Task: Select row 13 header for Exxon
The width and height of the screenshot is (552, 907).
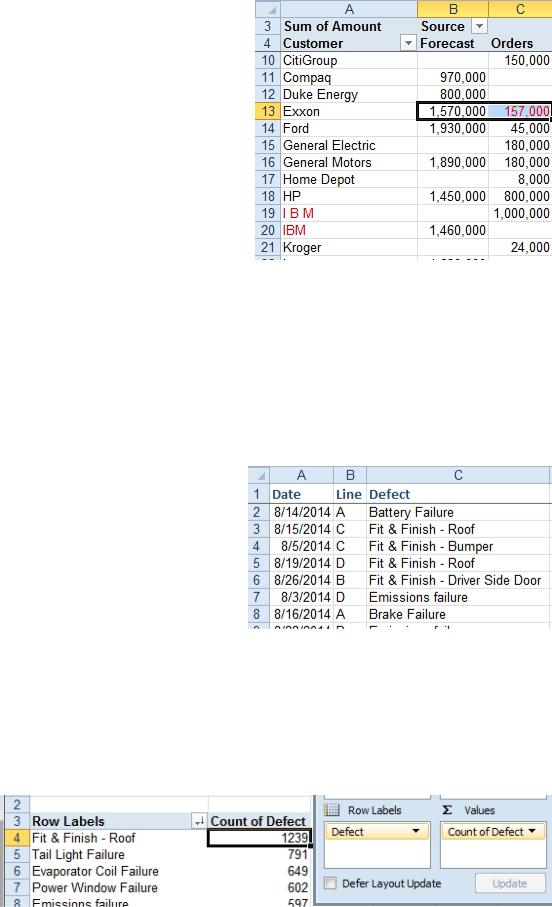Action: coord(267,111)
